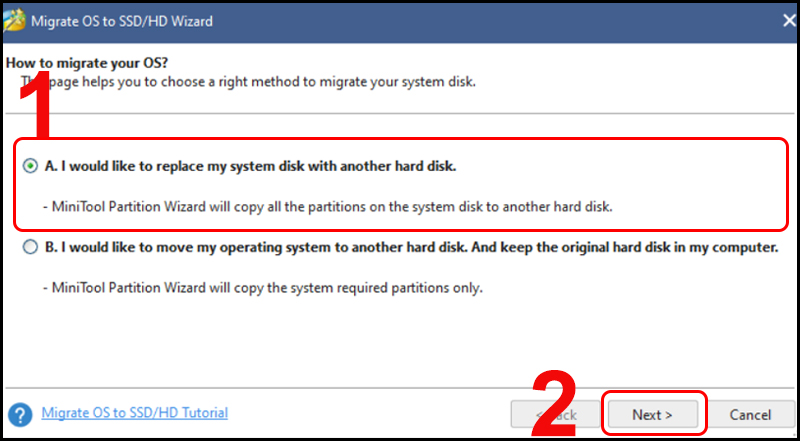Click the wizard app icon in title bar
Image resolution: width=800 pixels, height=441 pixels.
(17, 19)
